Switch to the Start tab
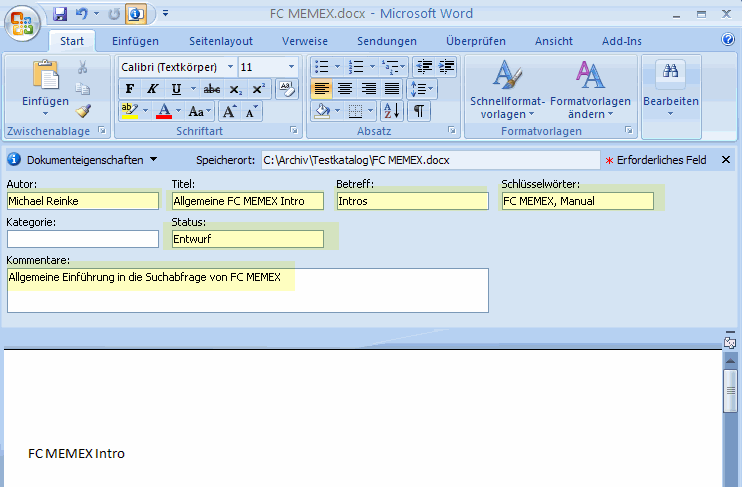This screenshot has height=487, width=742. click(x=72, y=41)
